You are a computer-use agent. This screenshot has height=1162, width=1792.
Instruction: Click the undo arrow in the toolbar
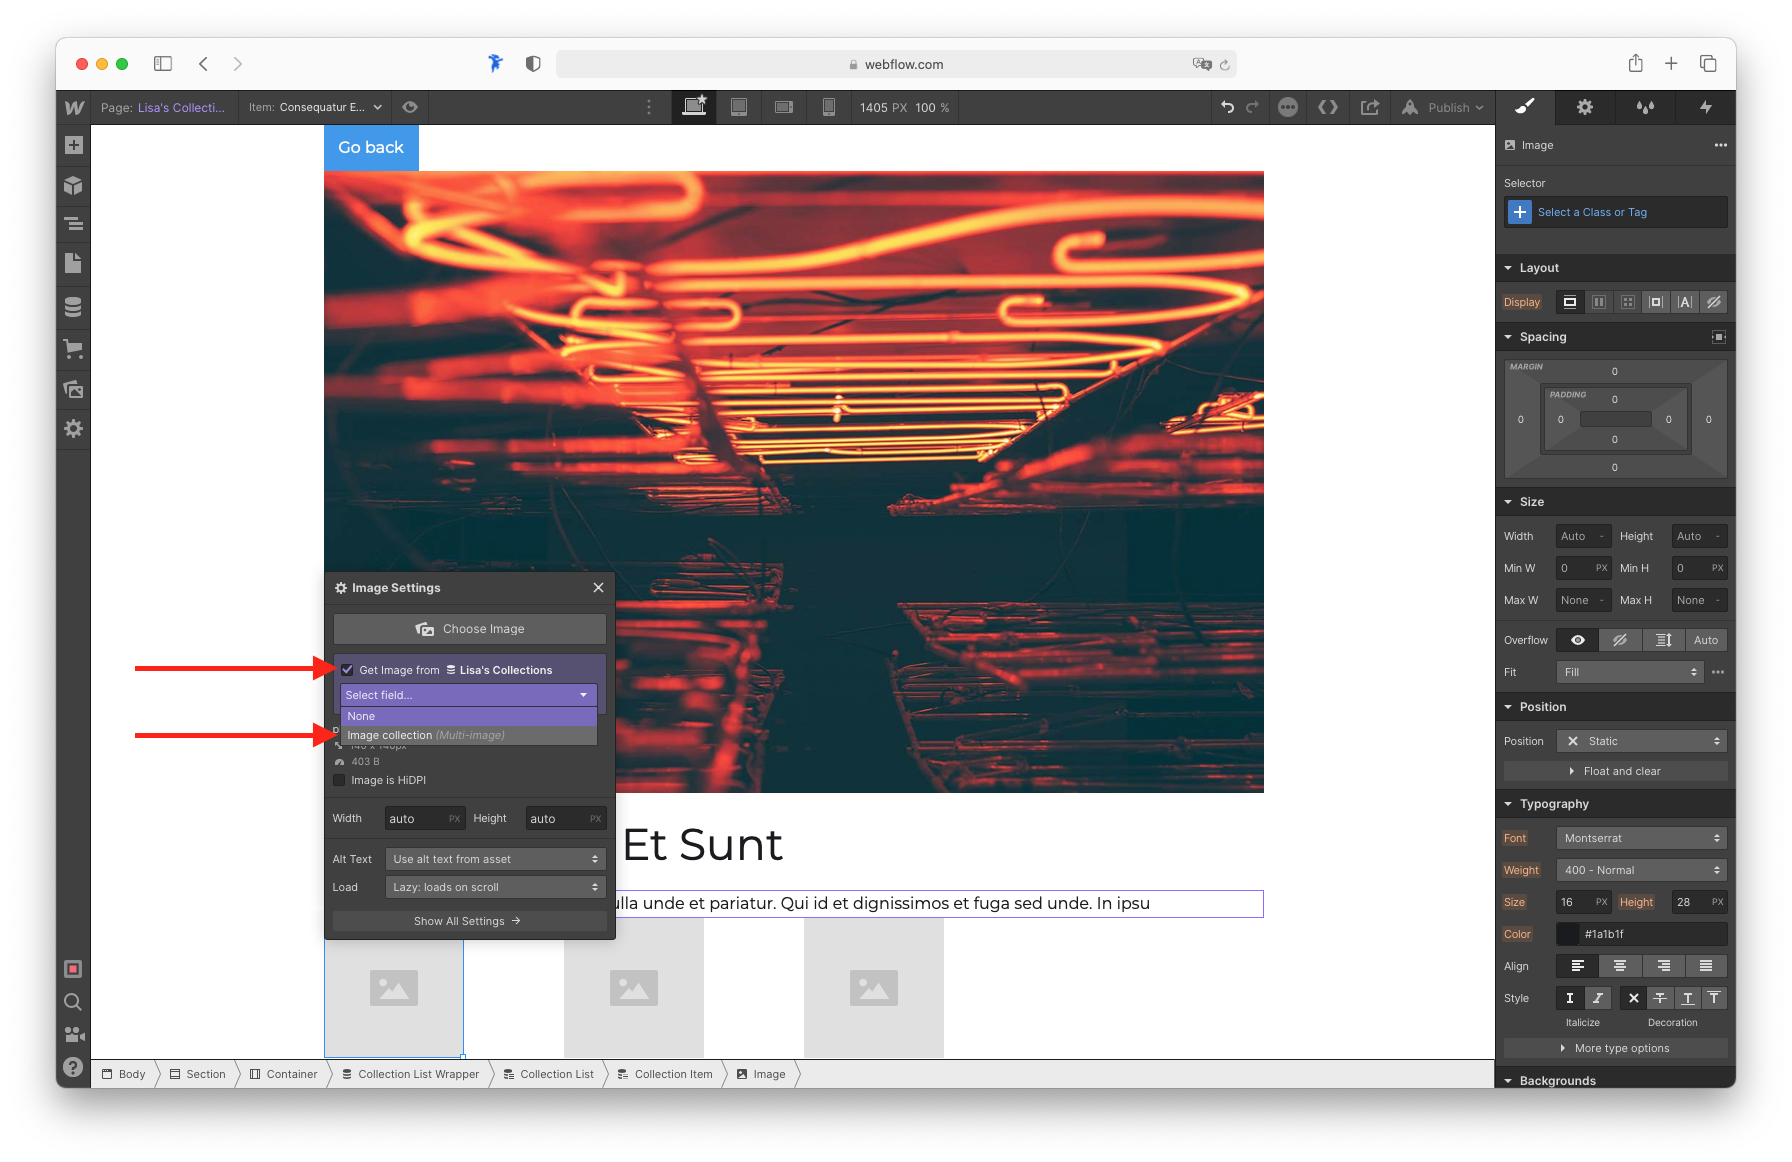(1228, 107)
